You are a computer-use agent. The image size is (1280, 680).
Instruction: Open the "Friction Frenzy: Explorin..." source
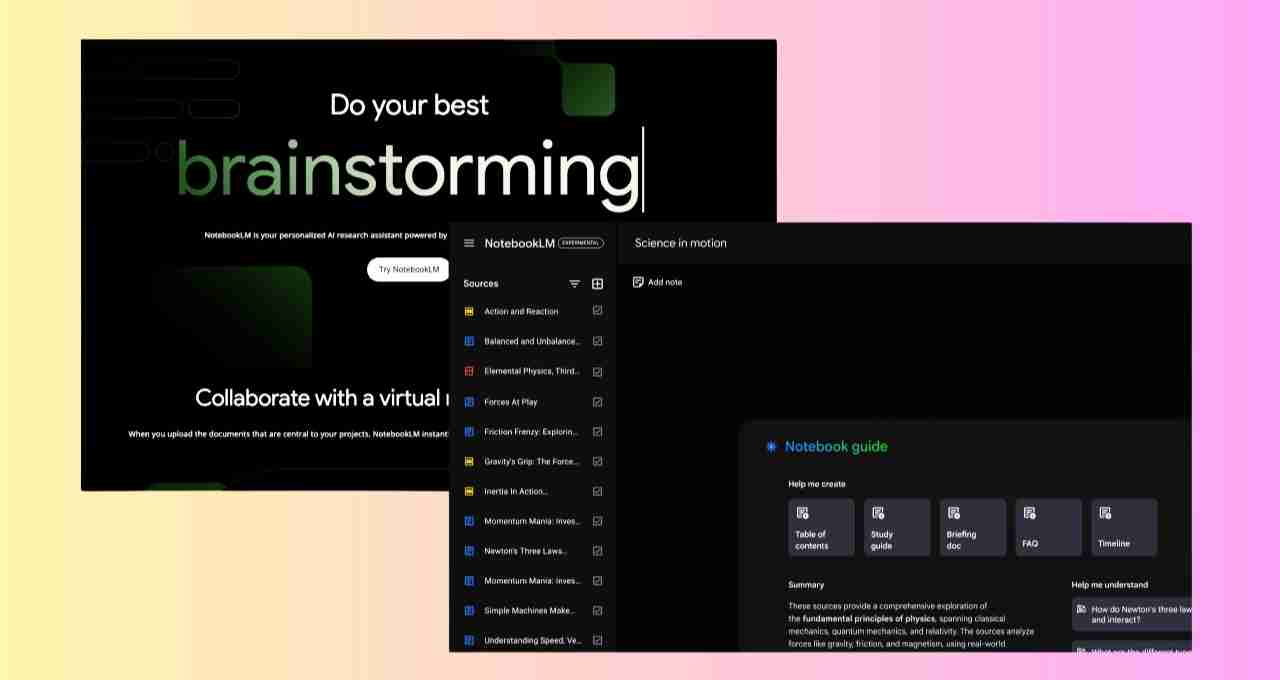531,431
